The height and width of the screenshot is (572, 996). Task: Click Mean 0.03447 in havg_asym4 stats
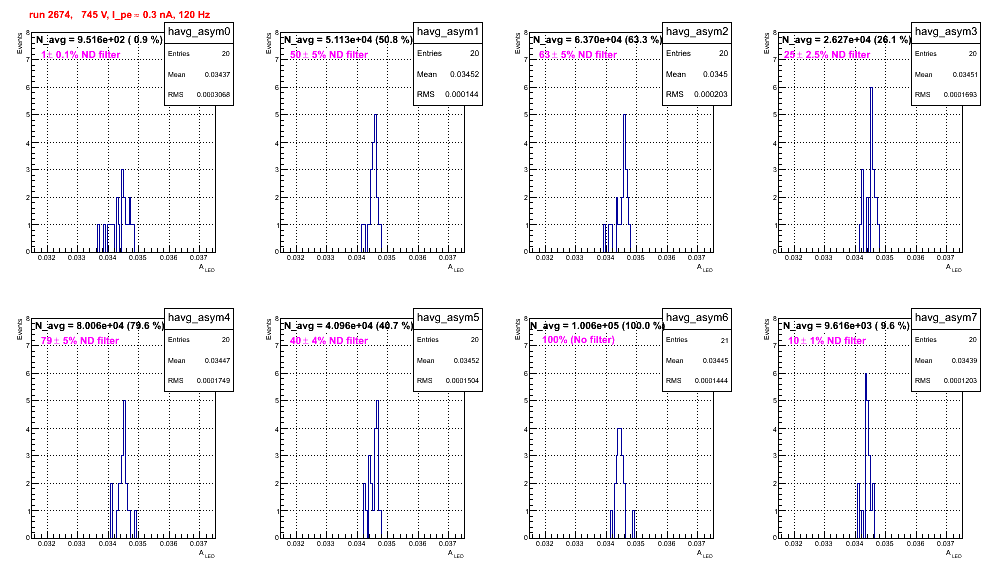coord(199,360)
